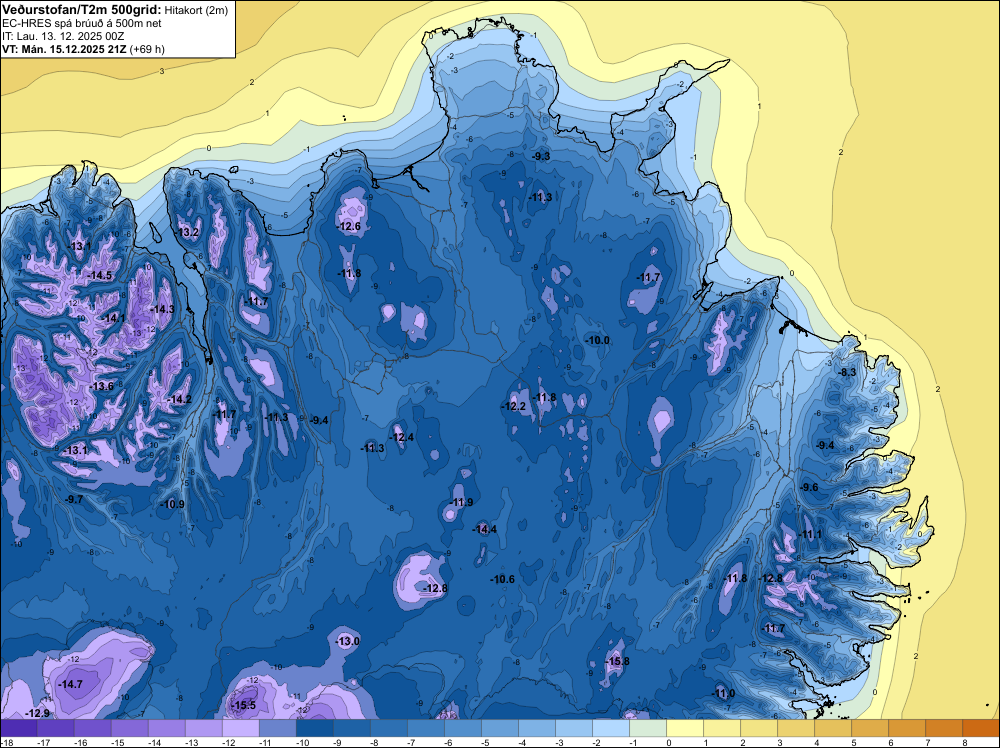
Task: Click the -13.6 temperature label
Action: (x=101, y=386)
